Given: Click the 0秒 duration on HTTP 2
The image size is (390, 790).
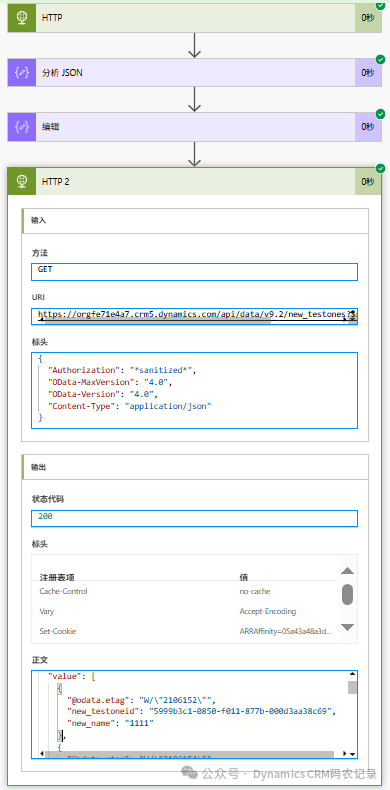Looking at the screenshot, I should click(368, 181).
